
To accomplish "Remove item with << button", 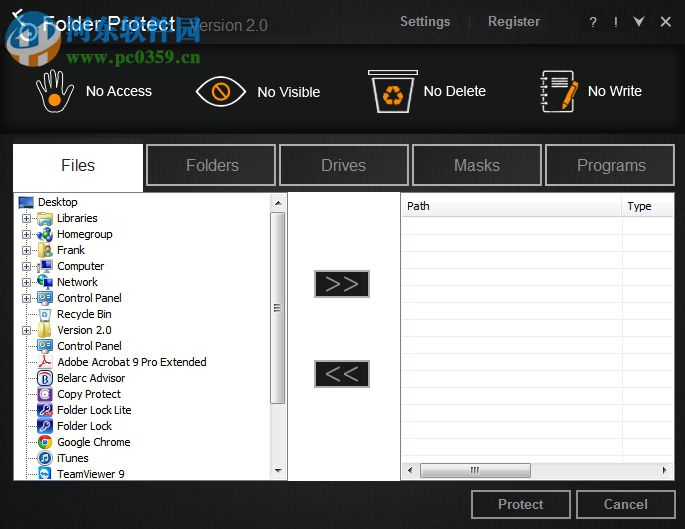I will click(342, 374).
